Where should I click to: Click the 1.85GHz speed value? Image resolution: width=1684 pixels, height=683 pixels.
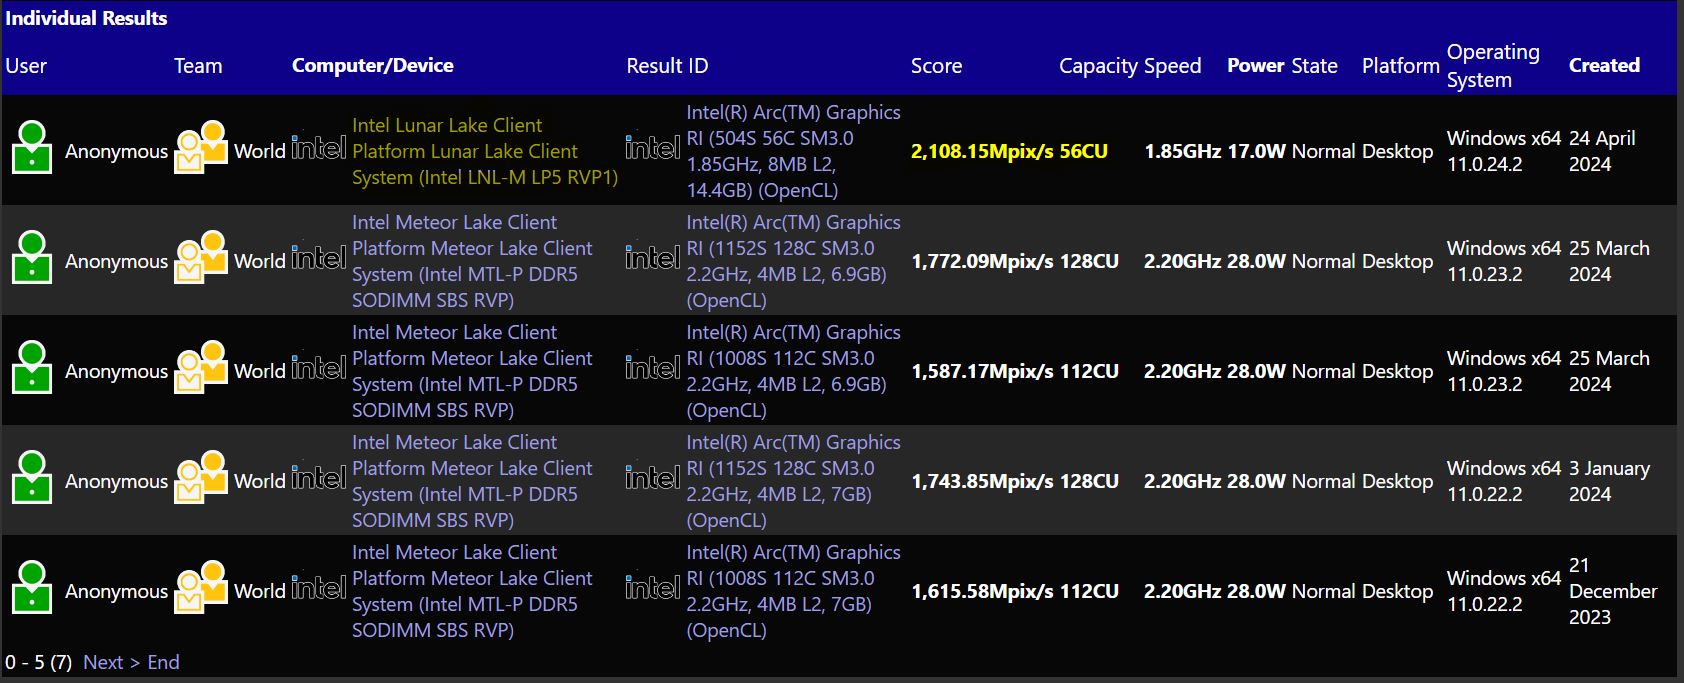click(x=1183, y=151)
